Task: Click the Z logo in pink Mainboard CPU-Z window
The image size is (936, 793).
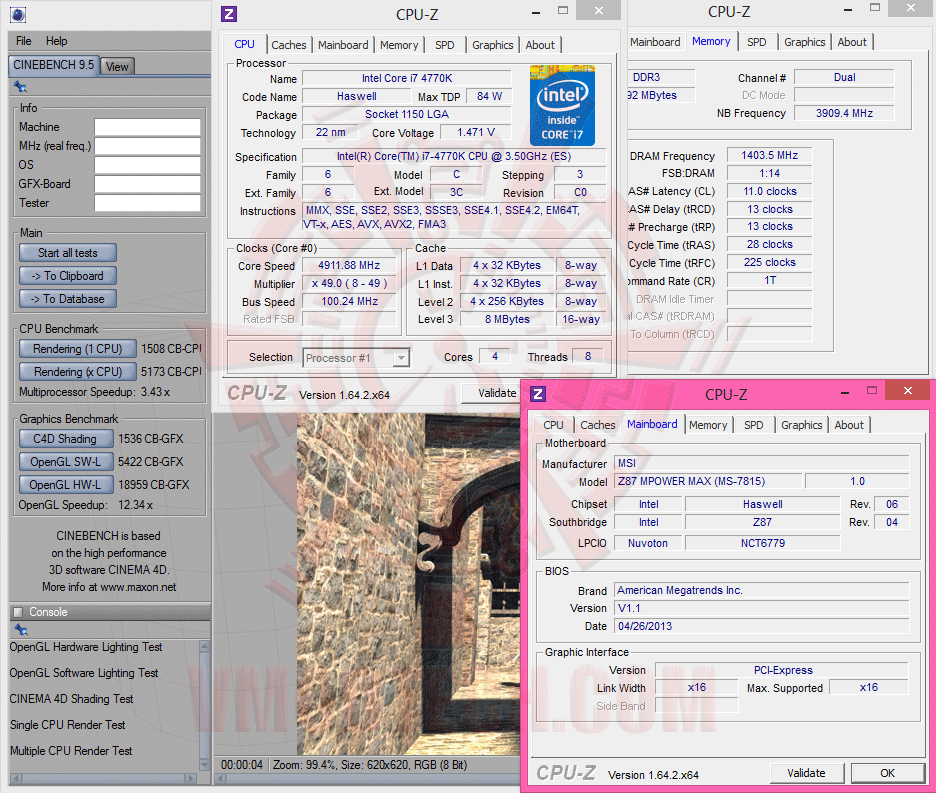Action: 538,394
